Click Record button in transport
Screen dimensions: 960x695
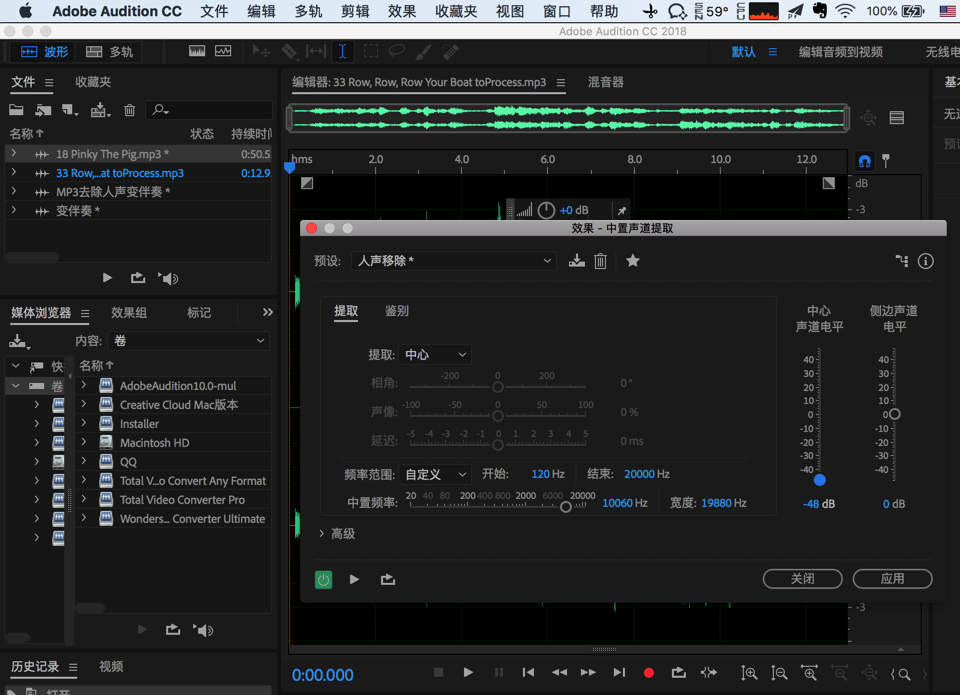[x=649, y=673]
